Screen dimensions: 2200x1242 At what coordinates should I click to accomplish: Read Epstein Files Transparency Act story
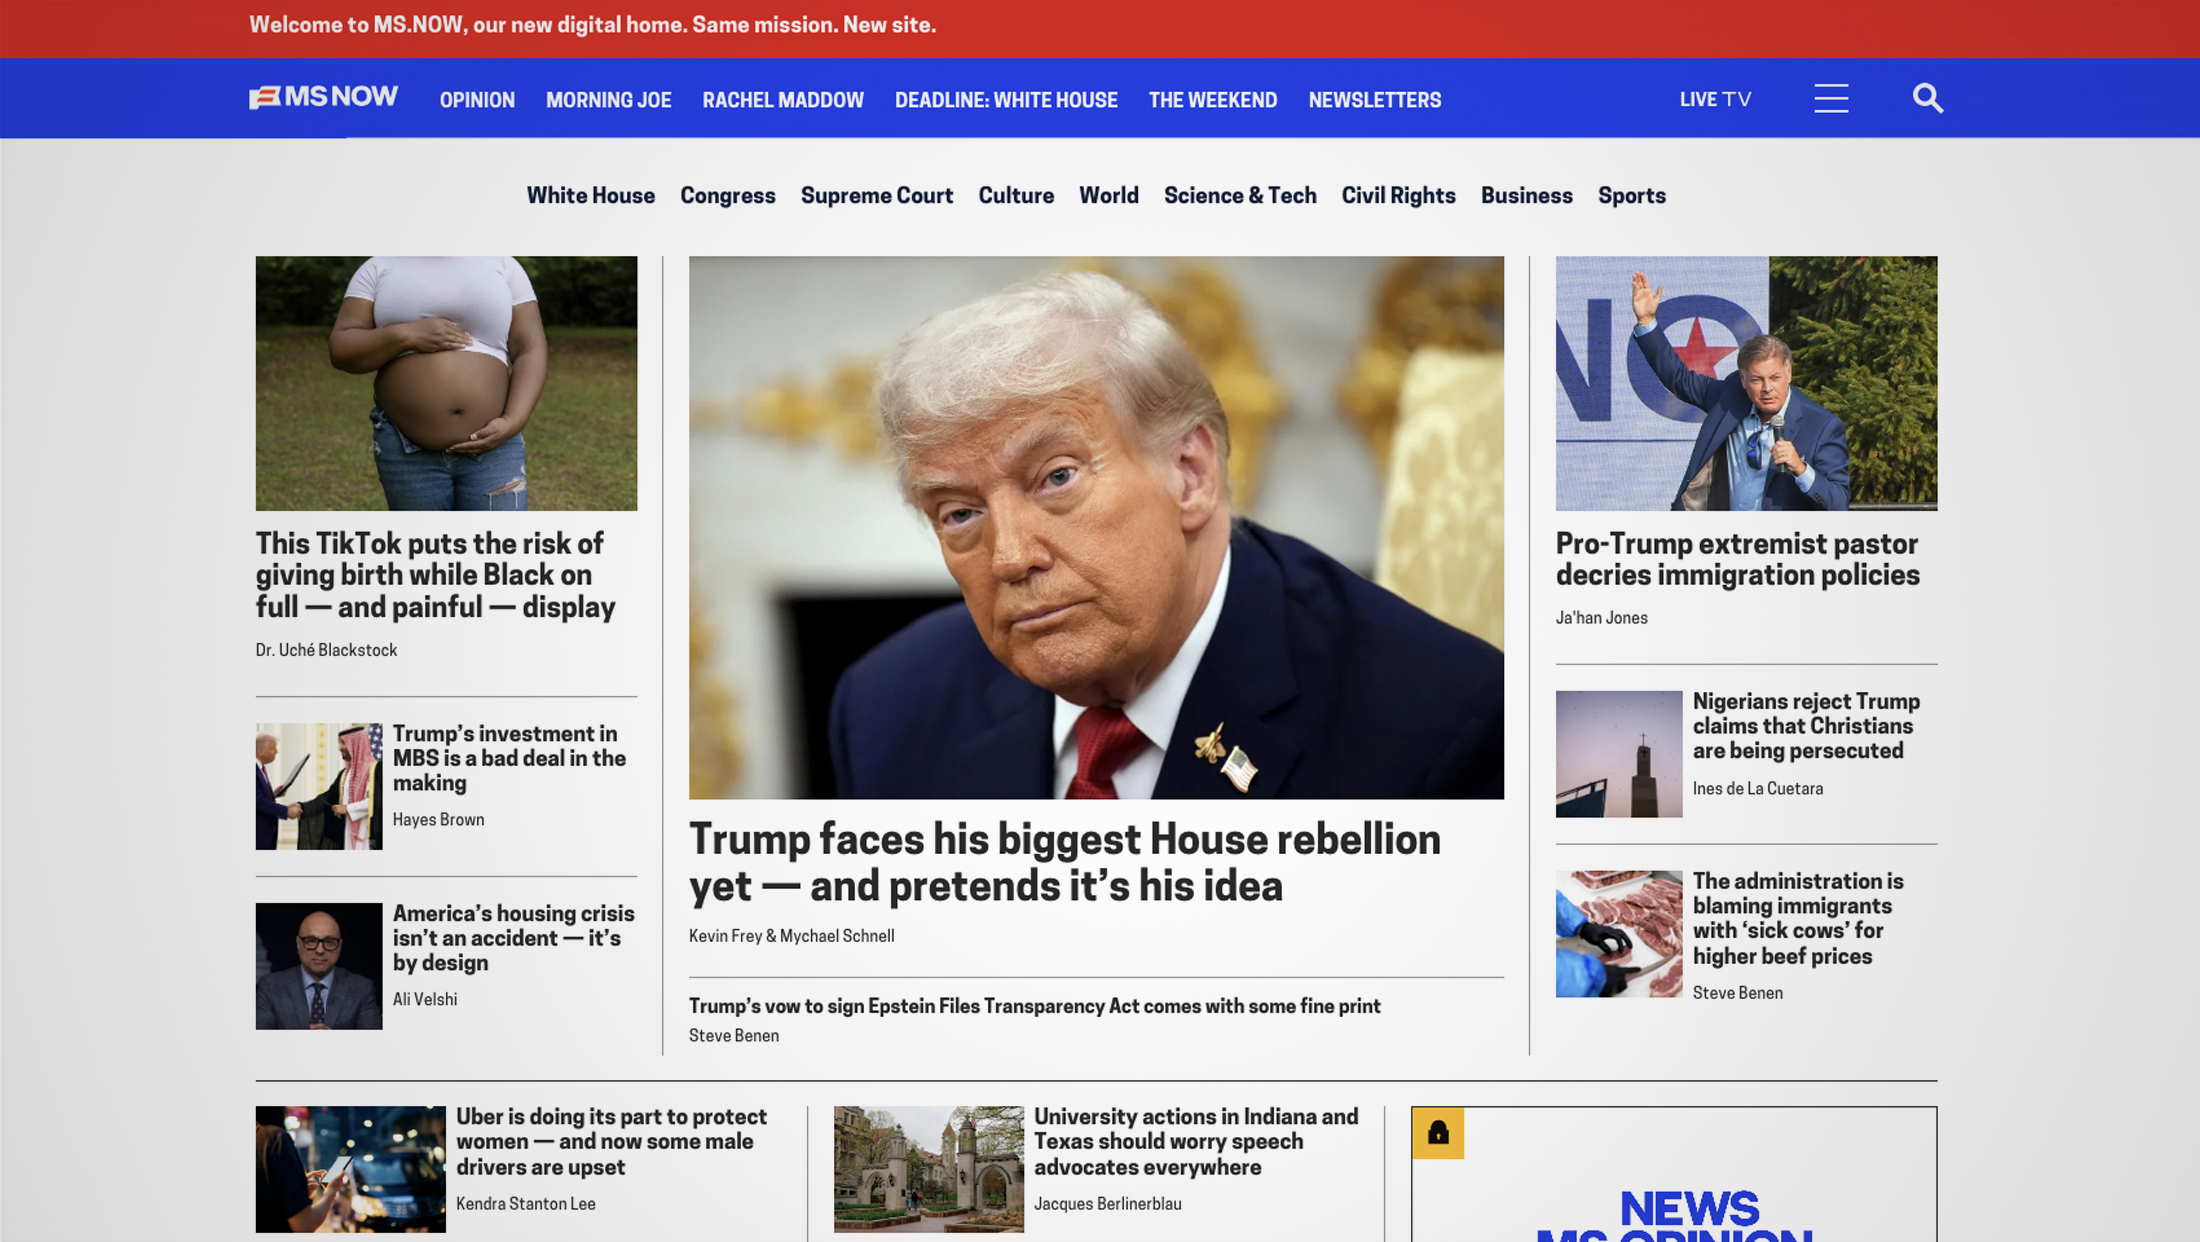click(x=1034, y=1006)
